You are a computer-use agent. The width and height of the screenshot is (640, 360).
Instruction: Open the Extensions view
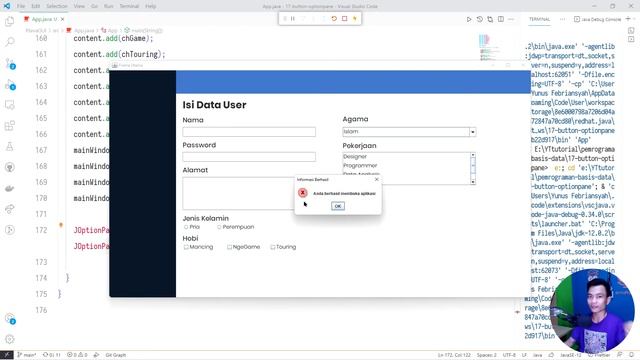coord(9,126)
